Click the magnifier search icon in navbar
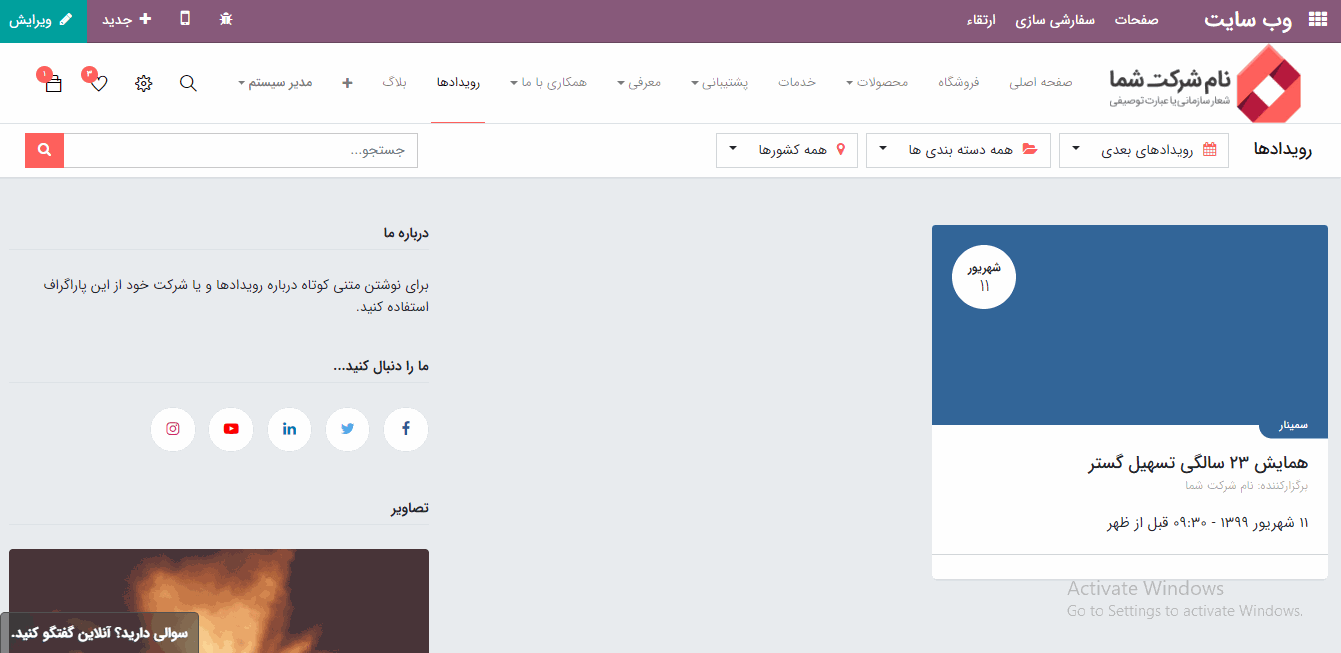 [x=188, y=83]
